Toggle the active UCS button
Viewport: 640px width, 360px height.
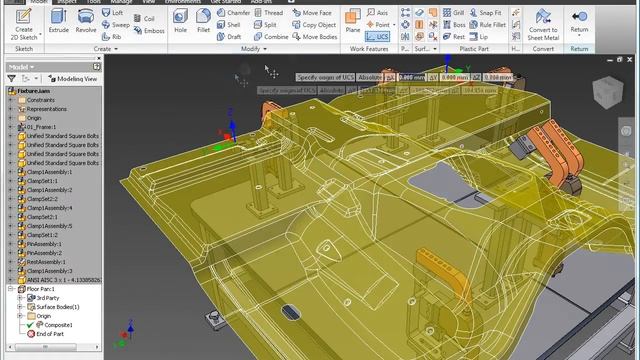[378, 37]
